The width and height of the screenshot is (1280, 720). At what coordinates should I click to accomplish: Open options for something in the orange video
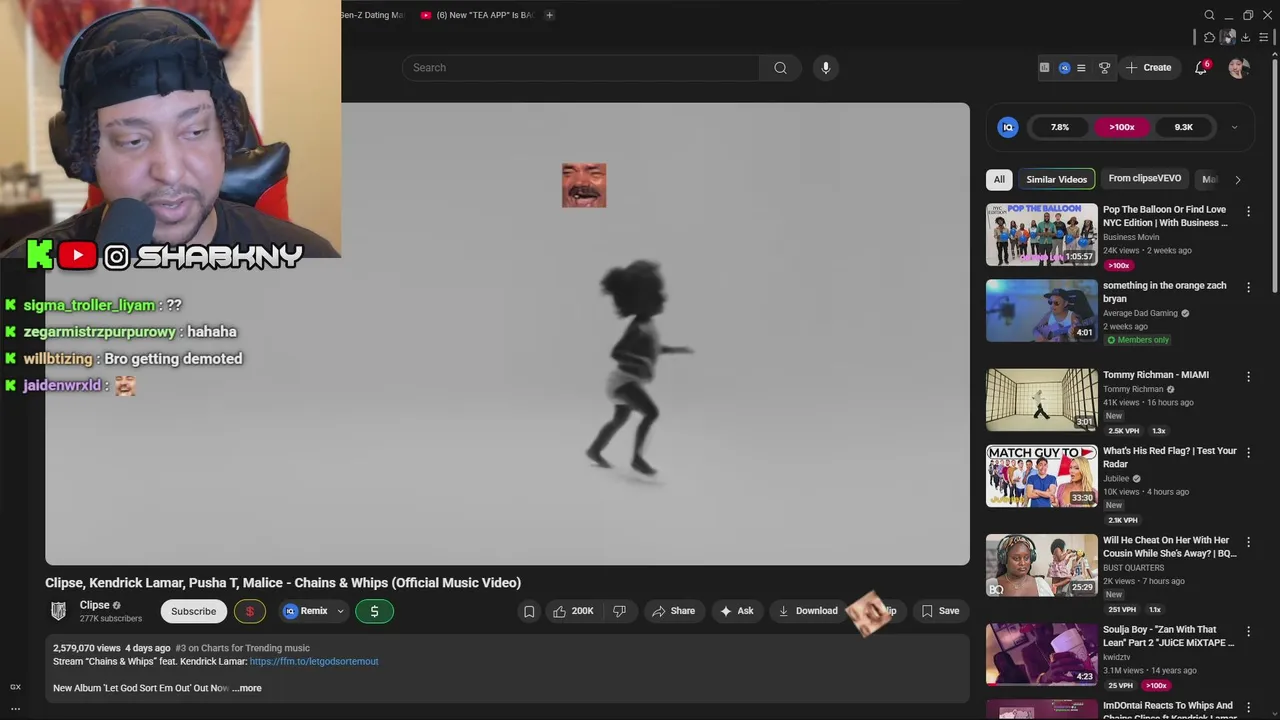(1248, 287)
